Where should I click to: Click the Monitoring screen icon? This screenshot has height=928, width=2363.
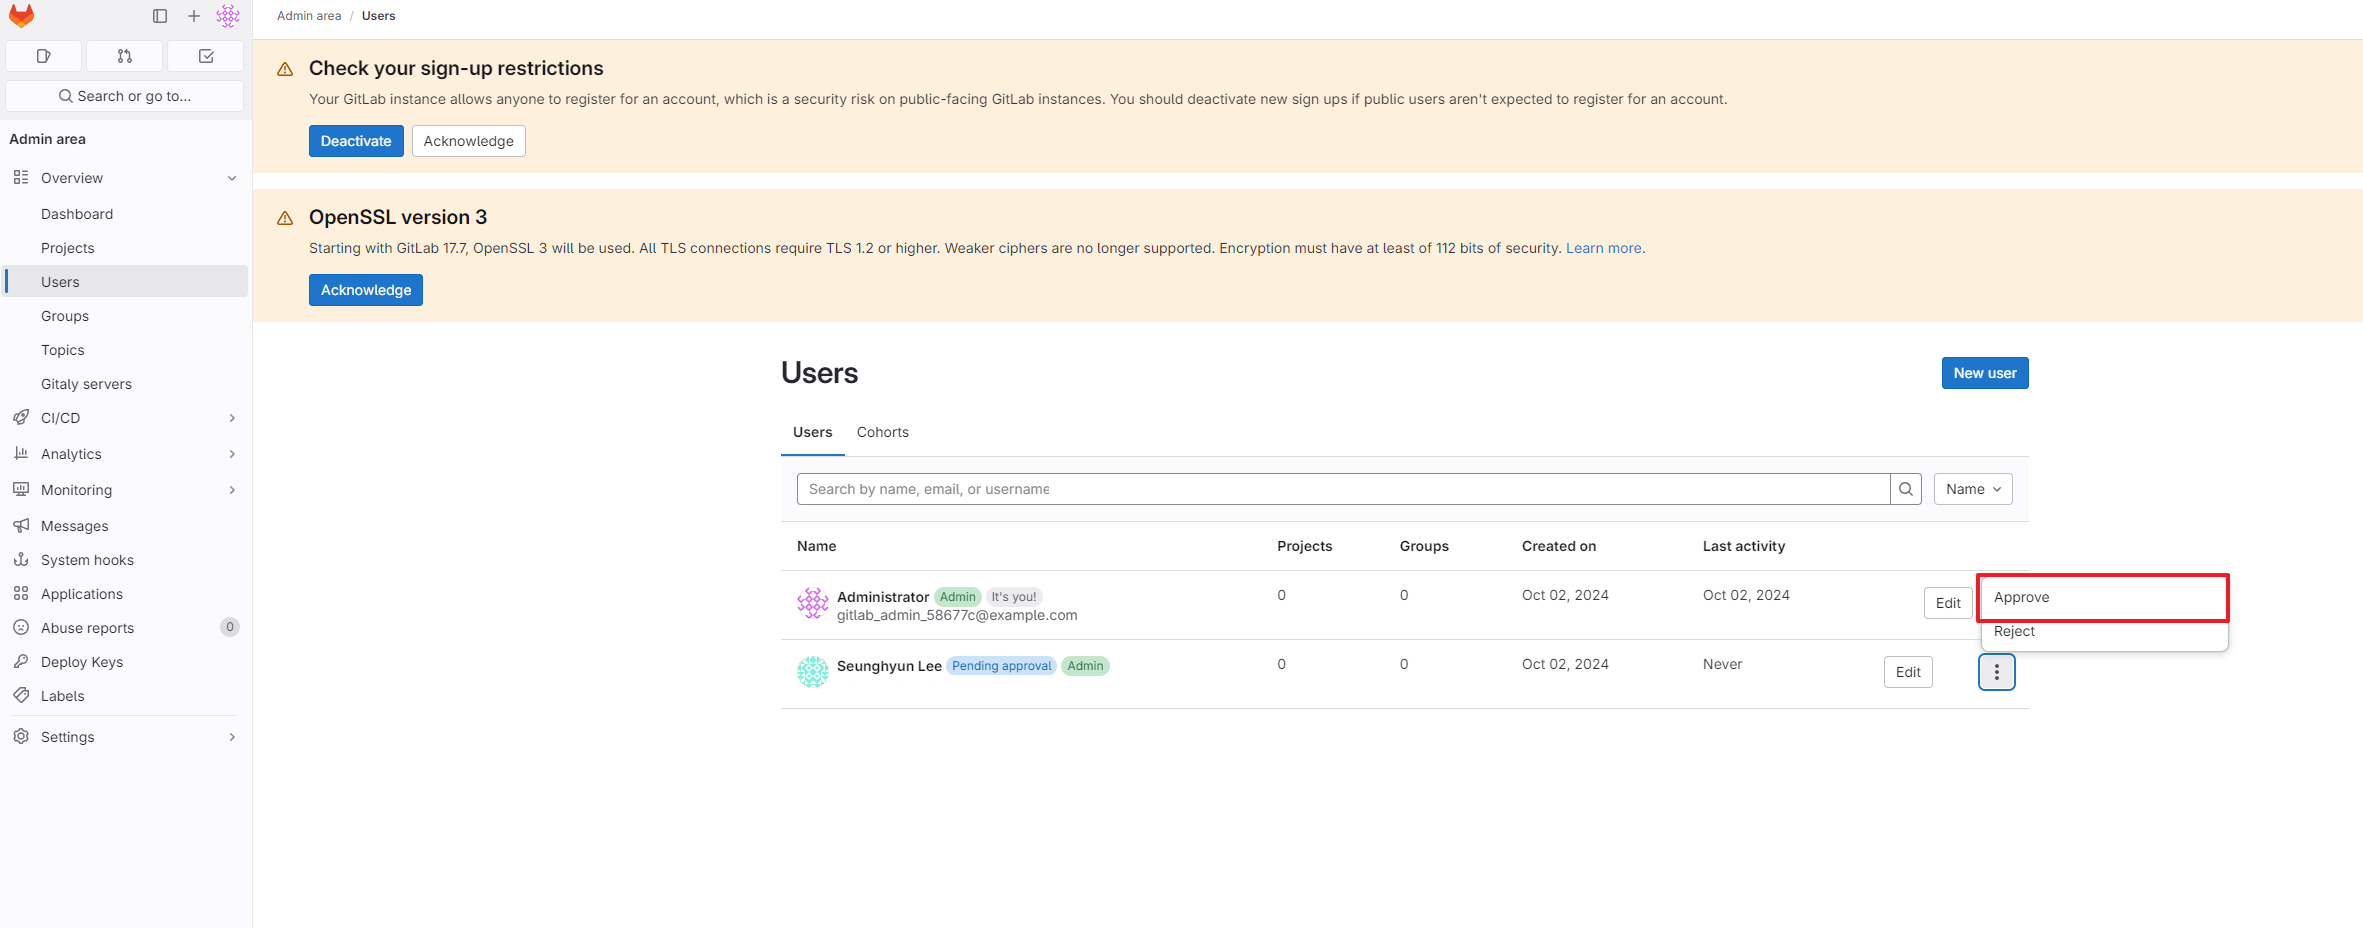coord(21,489)
